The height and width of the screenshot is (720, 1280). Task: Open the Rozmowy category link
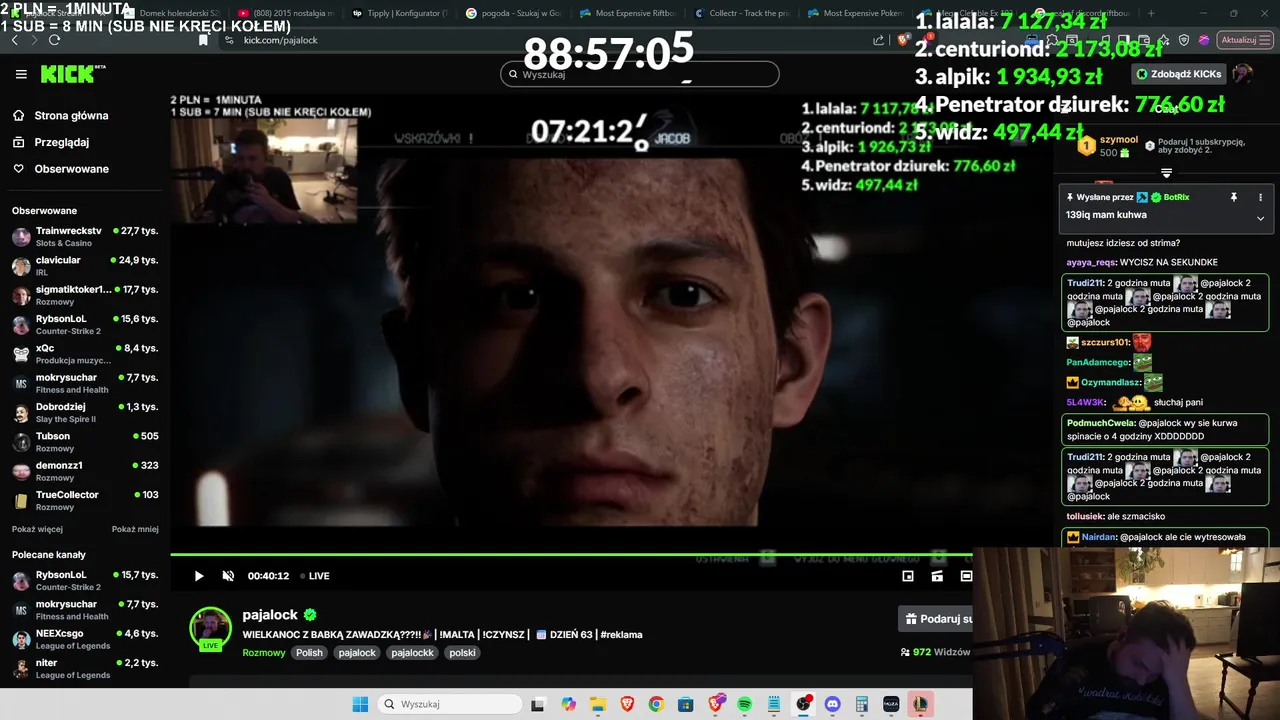coord(264,653)
